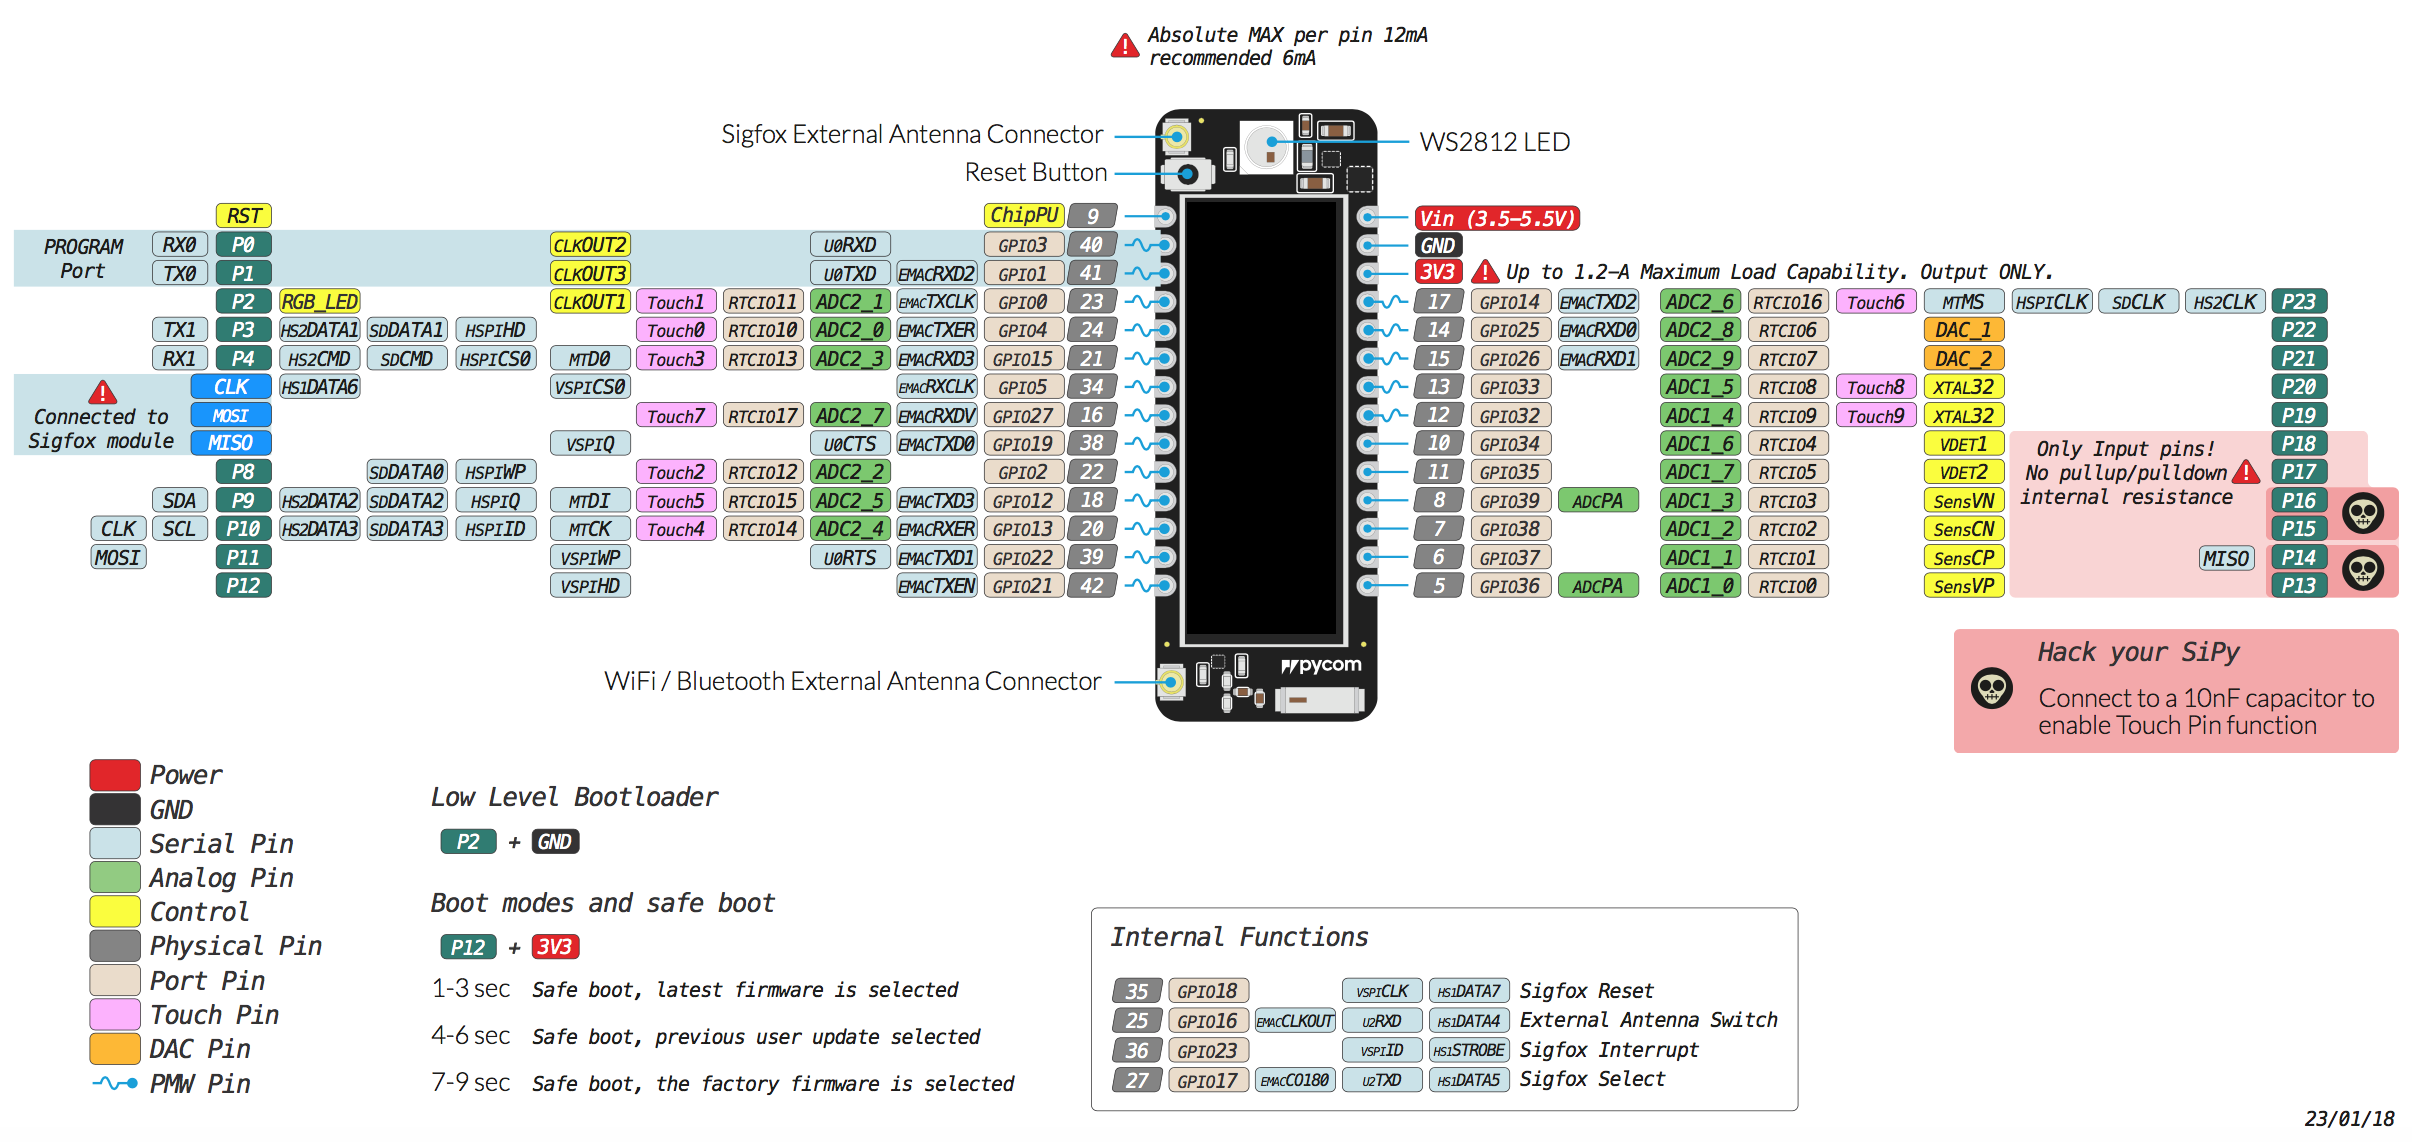Click the red Power color swatch in legend
2412x1142 pixels.
pyautogui.click(x=114, y=775)
